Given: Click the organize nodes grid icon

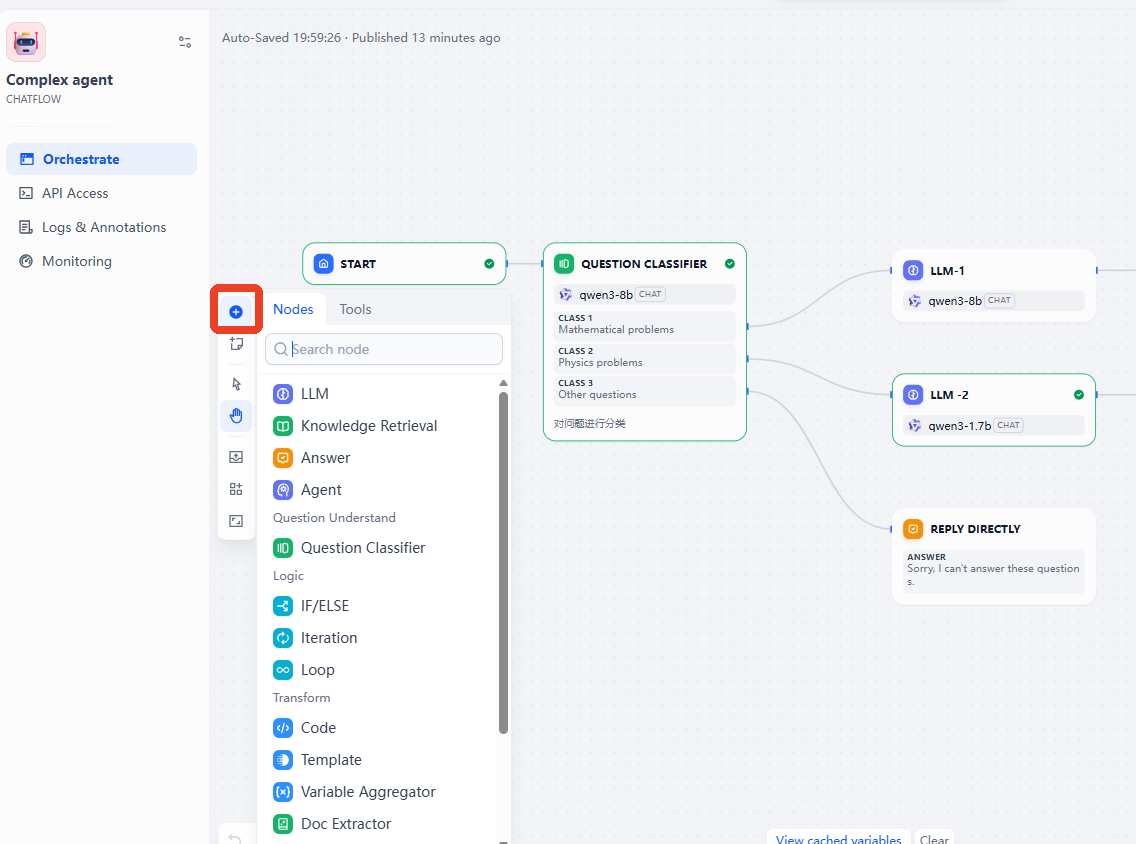Looking at the screenshot, I should click(236, 489).
